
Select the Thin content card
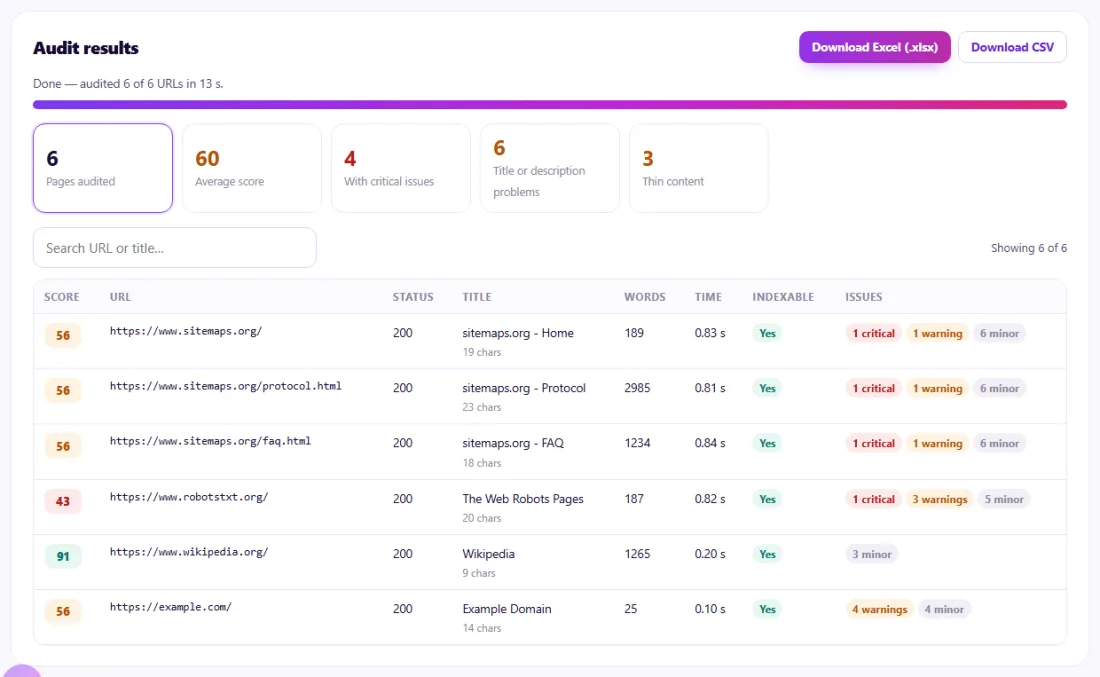pyautogui.click(x=699, y=168)
